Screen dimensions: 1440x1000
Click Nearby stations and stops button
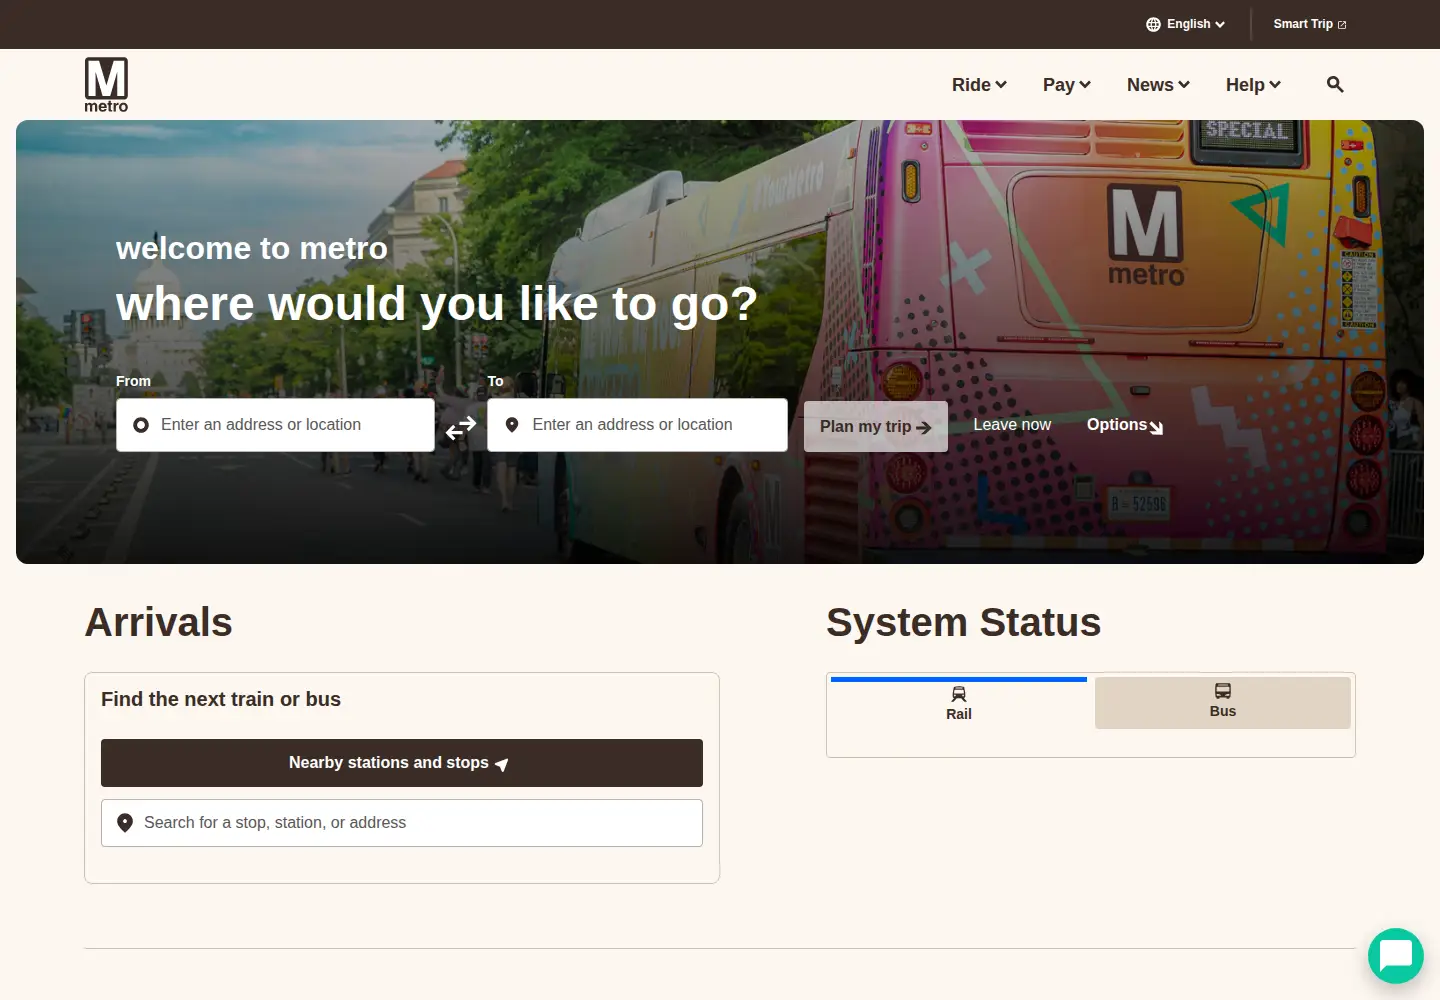tap(402, 763)
